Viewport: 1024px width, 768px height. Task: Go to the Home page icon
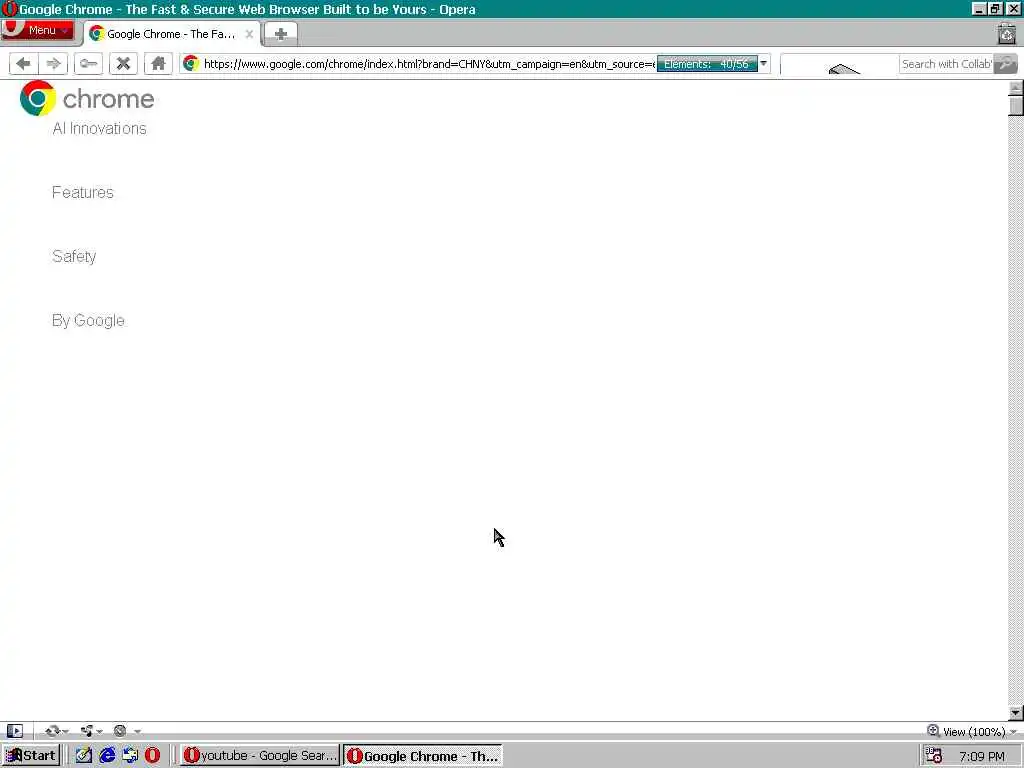click(158, 63)
